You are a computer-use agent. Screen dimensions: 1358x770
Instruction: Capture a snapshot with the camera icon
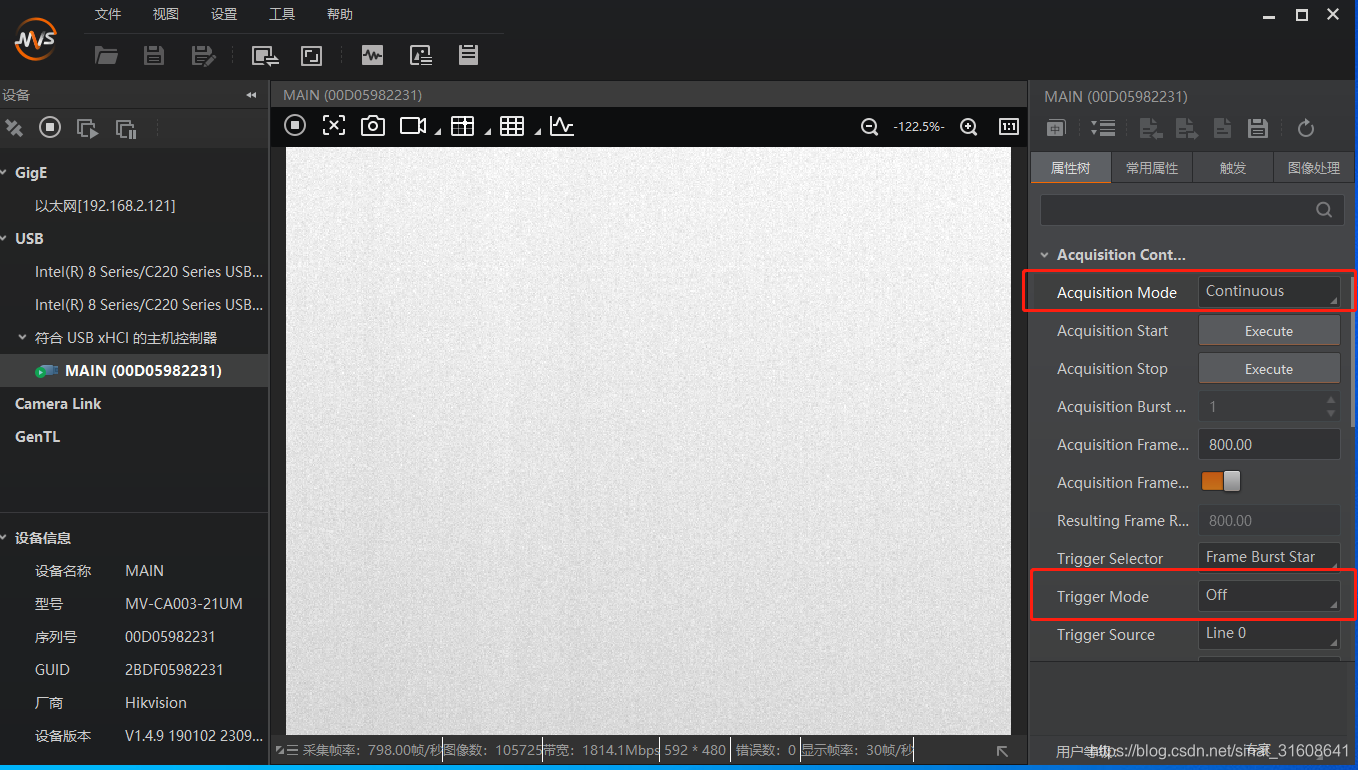(373, 125)
